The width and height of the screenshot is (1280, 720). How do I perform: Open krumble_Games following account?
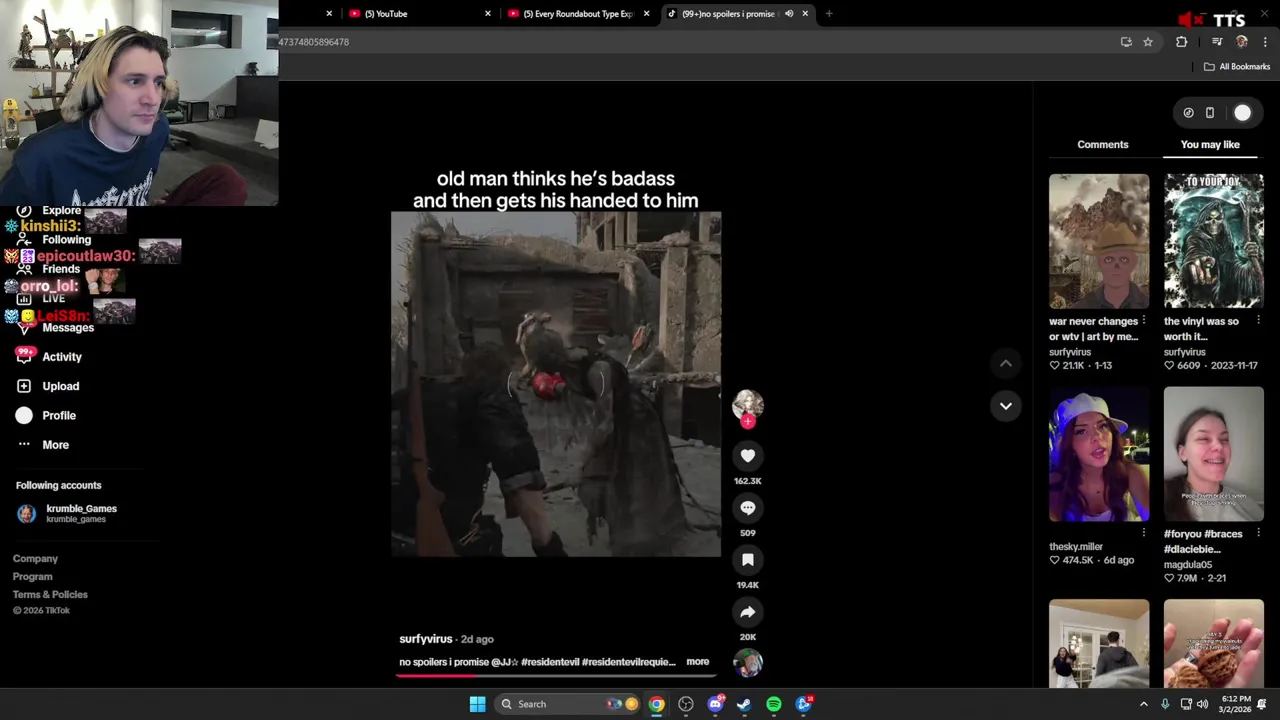coord(67,513)
